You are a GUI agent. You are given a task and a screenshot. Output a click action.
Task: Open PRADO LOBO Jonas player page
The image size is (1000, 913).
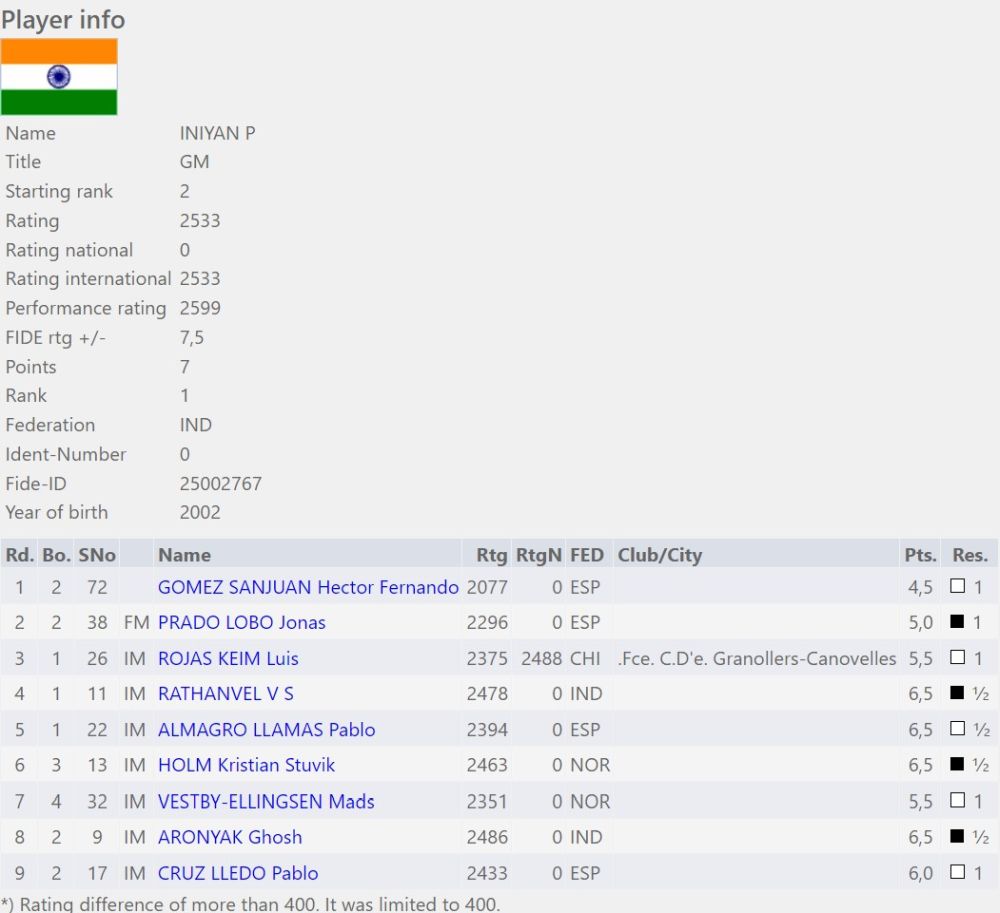pos(241,623)
